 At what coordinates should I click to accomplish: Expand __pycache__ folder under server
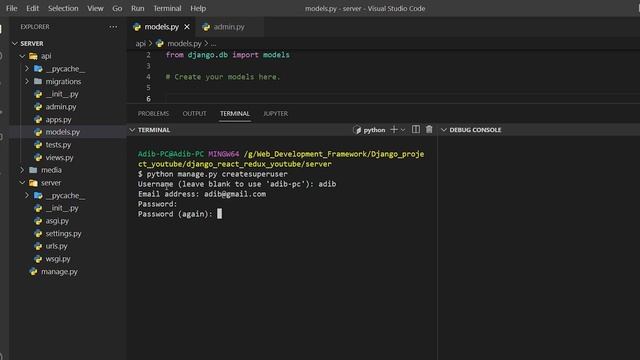click(27, 195)
